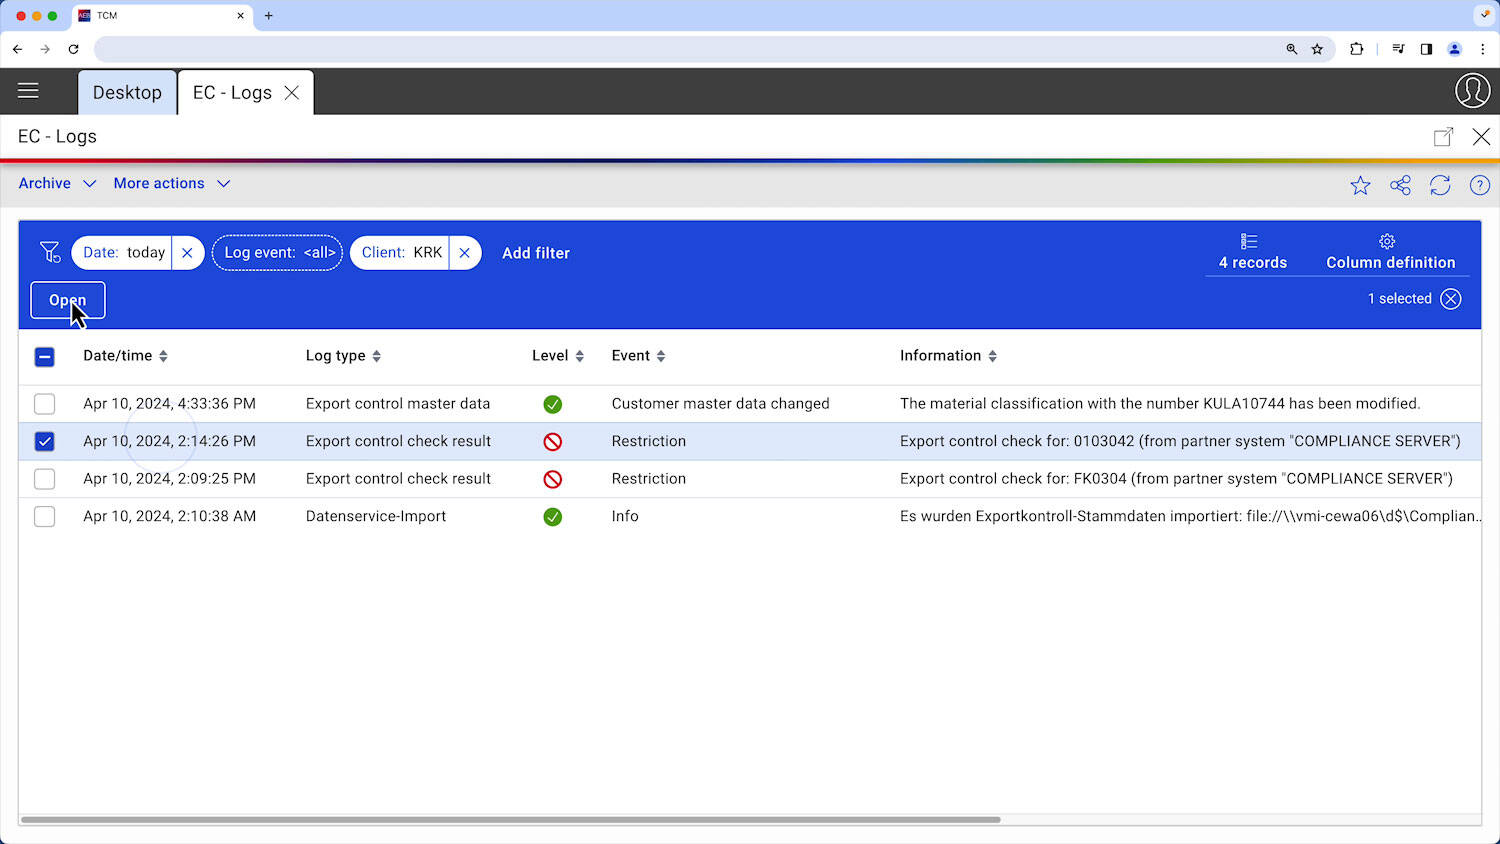Uncheck the 2:14:26 PM Restriction row
The height and width of the screenshot is (844, 1500).
pyautogui.click(x=44, y=441)
